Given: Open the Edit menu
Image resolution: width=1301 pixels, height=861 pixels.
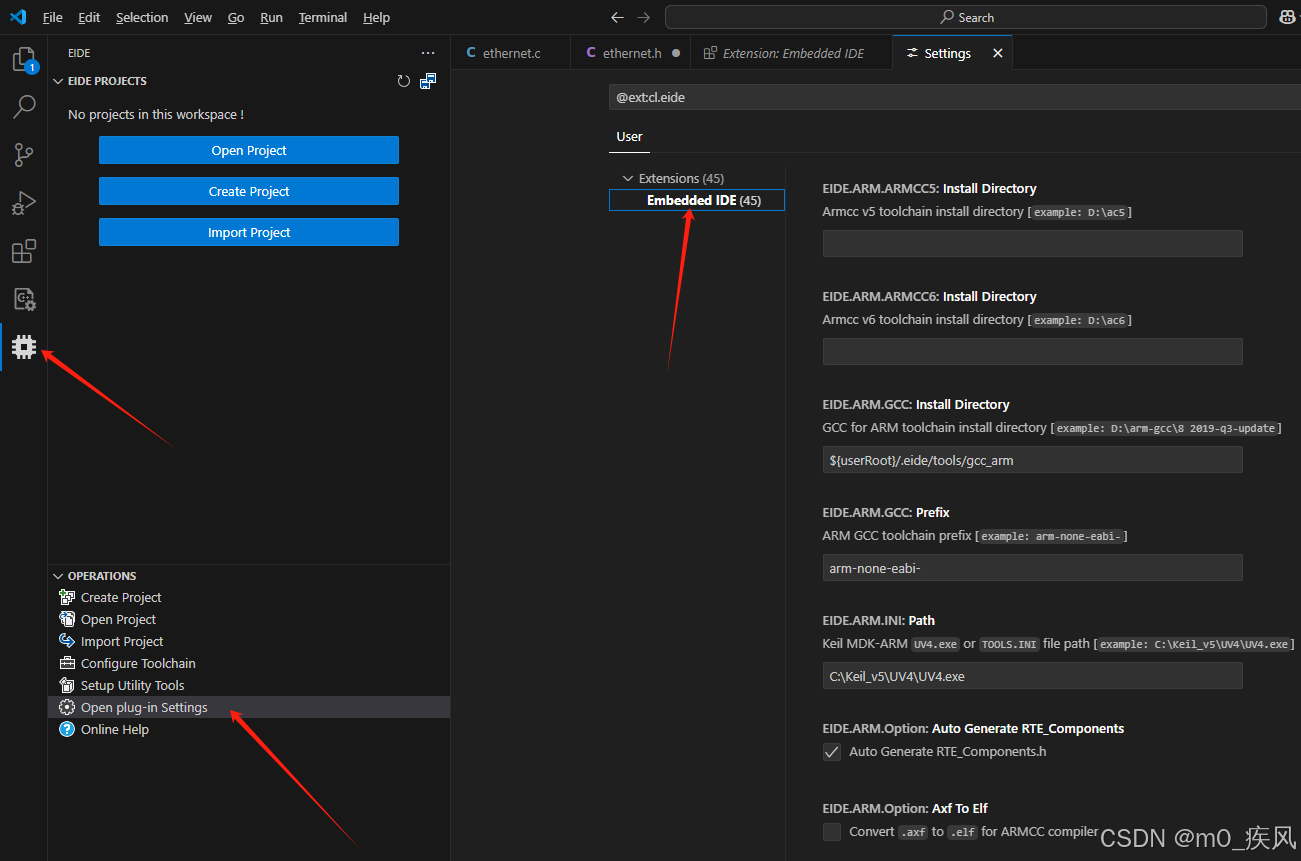Looking at the screenshot, I should [89, 17].
